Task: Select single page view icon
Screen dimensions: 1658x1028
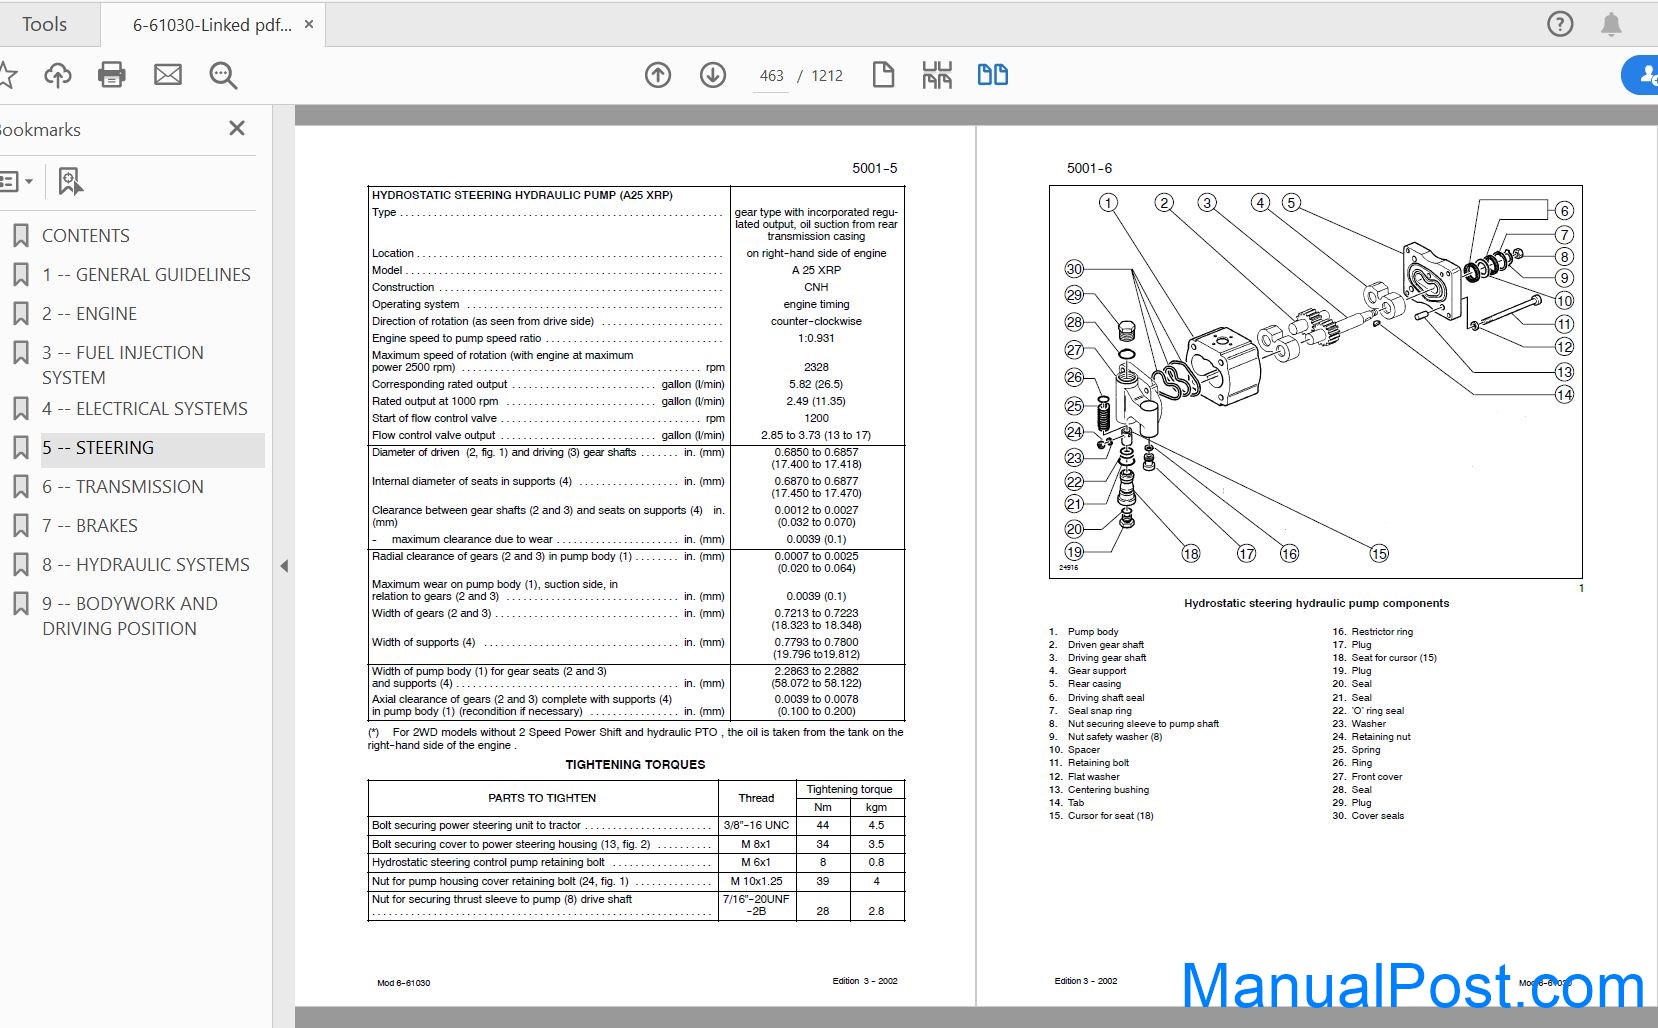Action: click(x=883, y=75)
